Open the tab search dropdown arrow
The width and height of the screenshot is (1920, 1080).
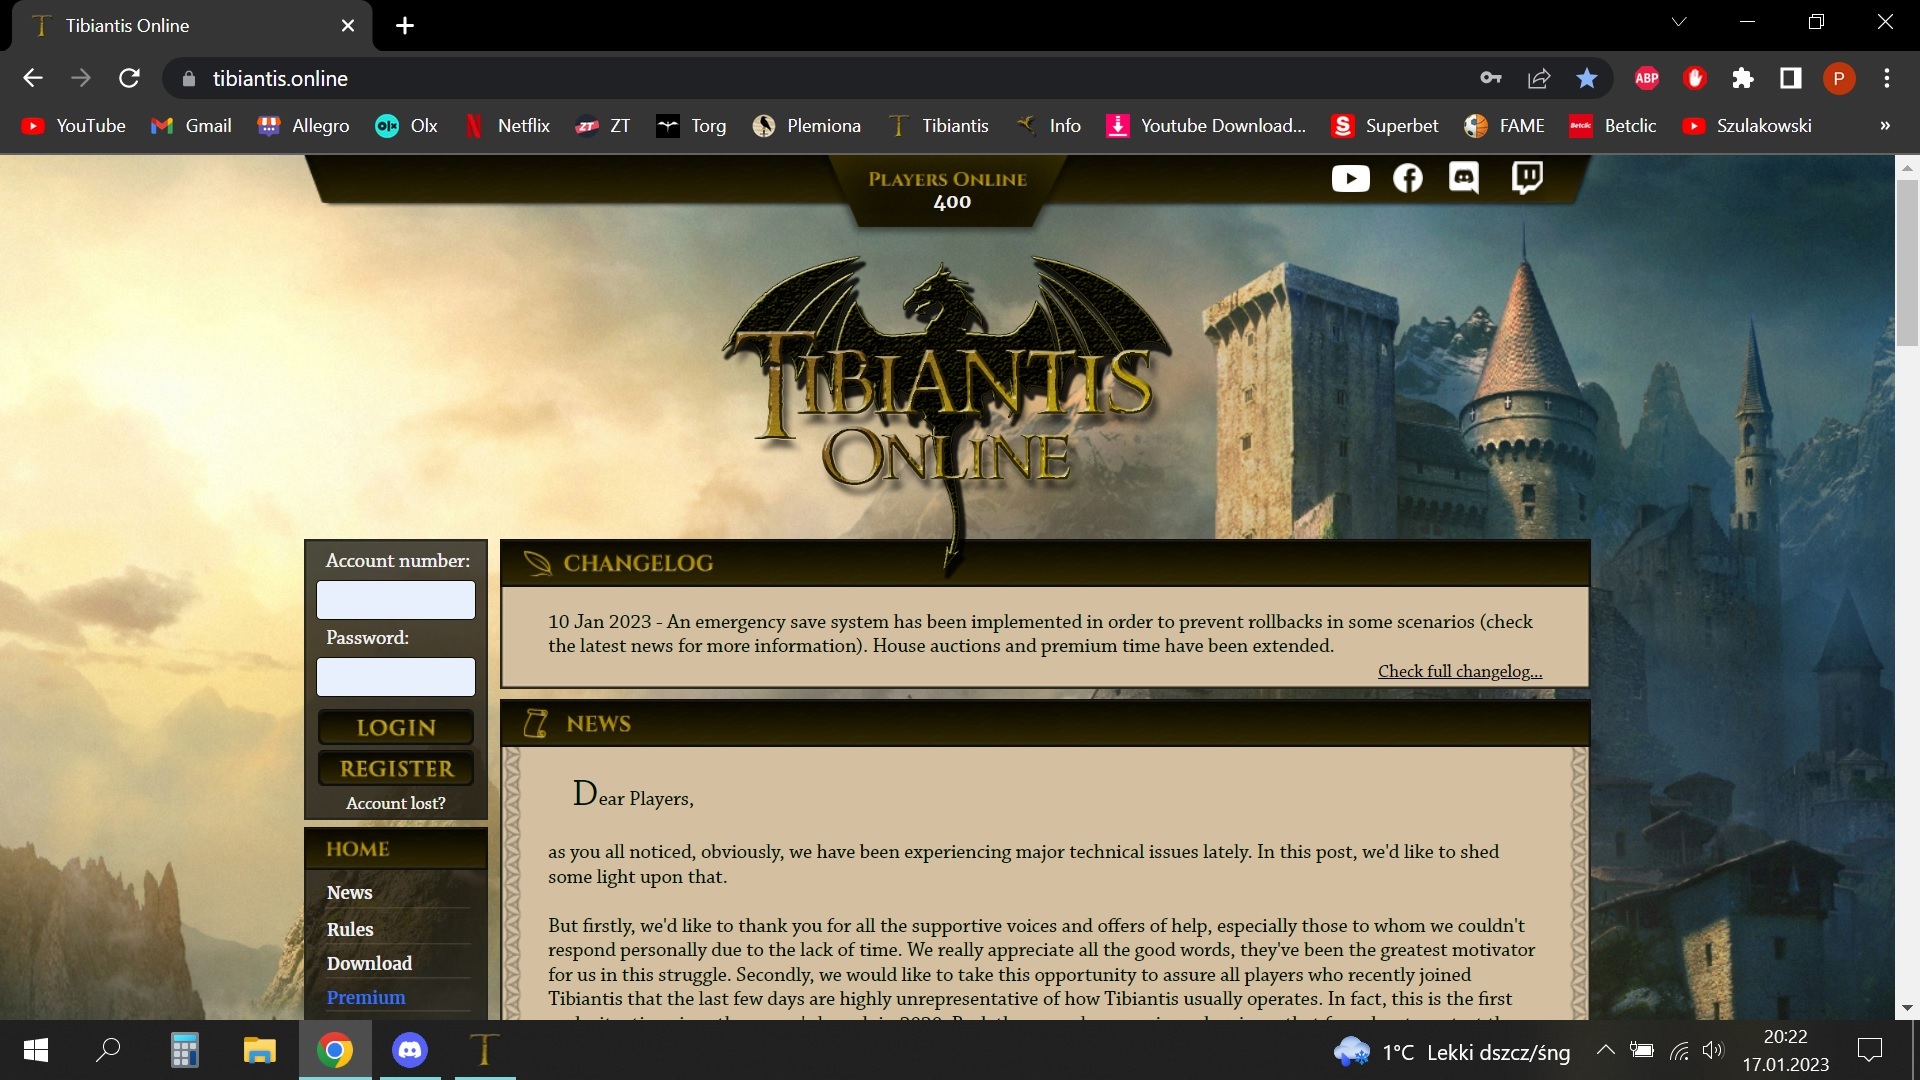(x=1679, y=22)
